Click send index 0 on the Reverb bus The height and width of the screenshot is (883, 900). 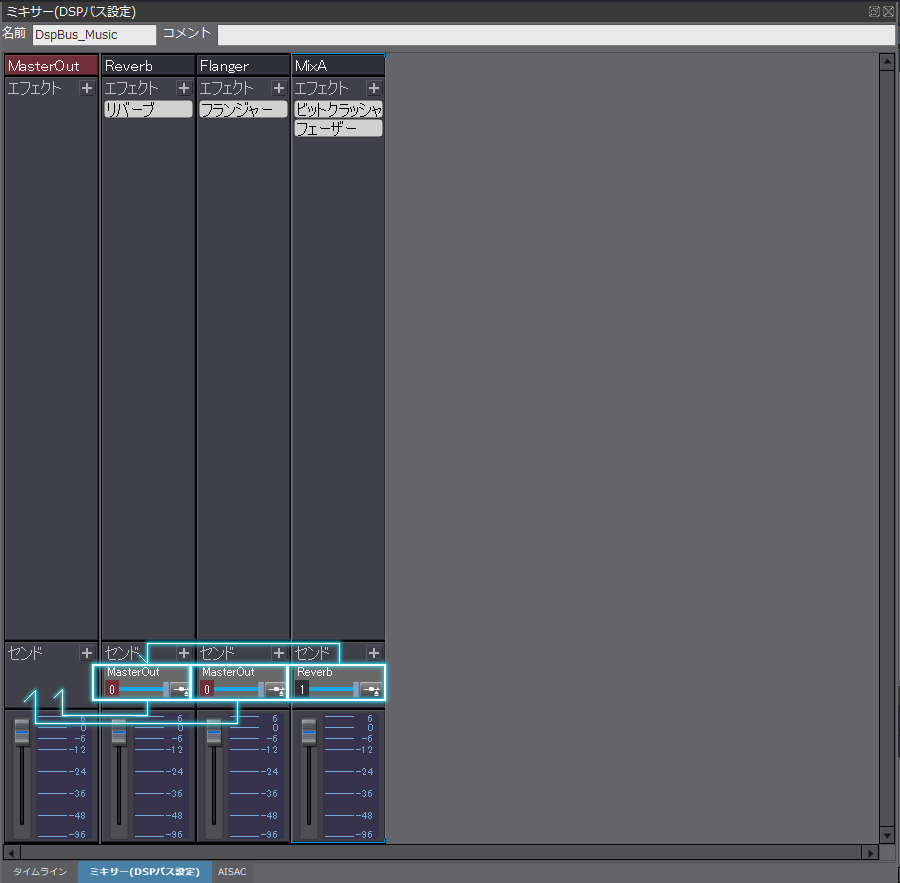point(112,690)
